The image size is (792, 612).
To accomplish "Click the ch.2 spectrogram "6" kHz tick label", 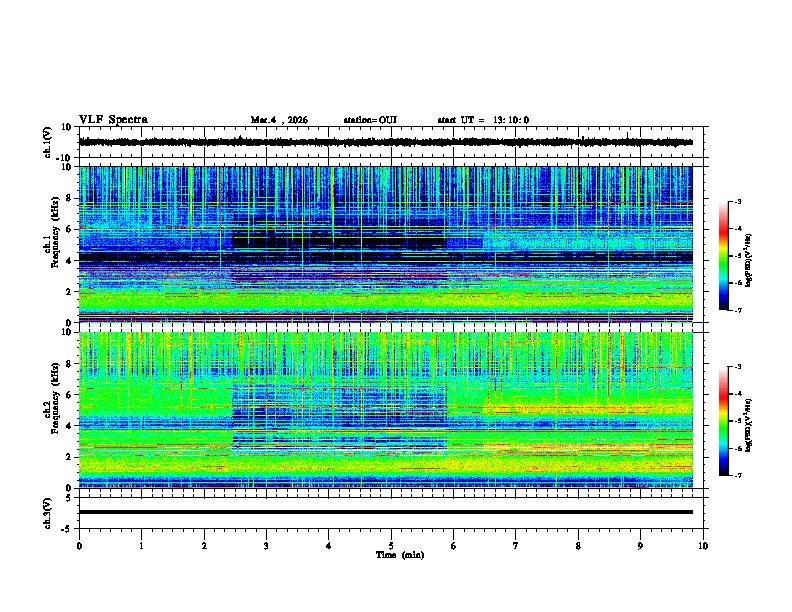I will coord(69,395).
